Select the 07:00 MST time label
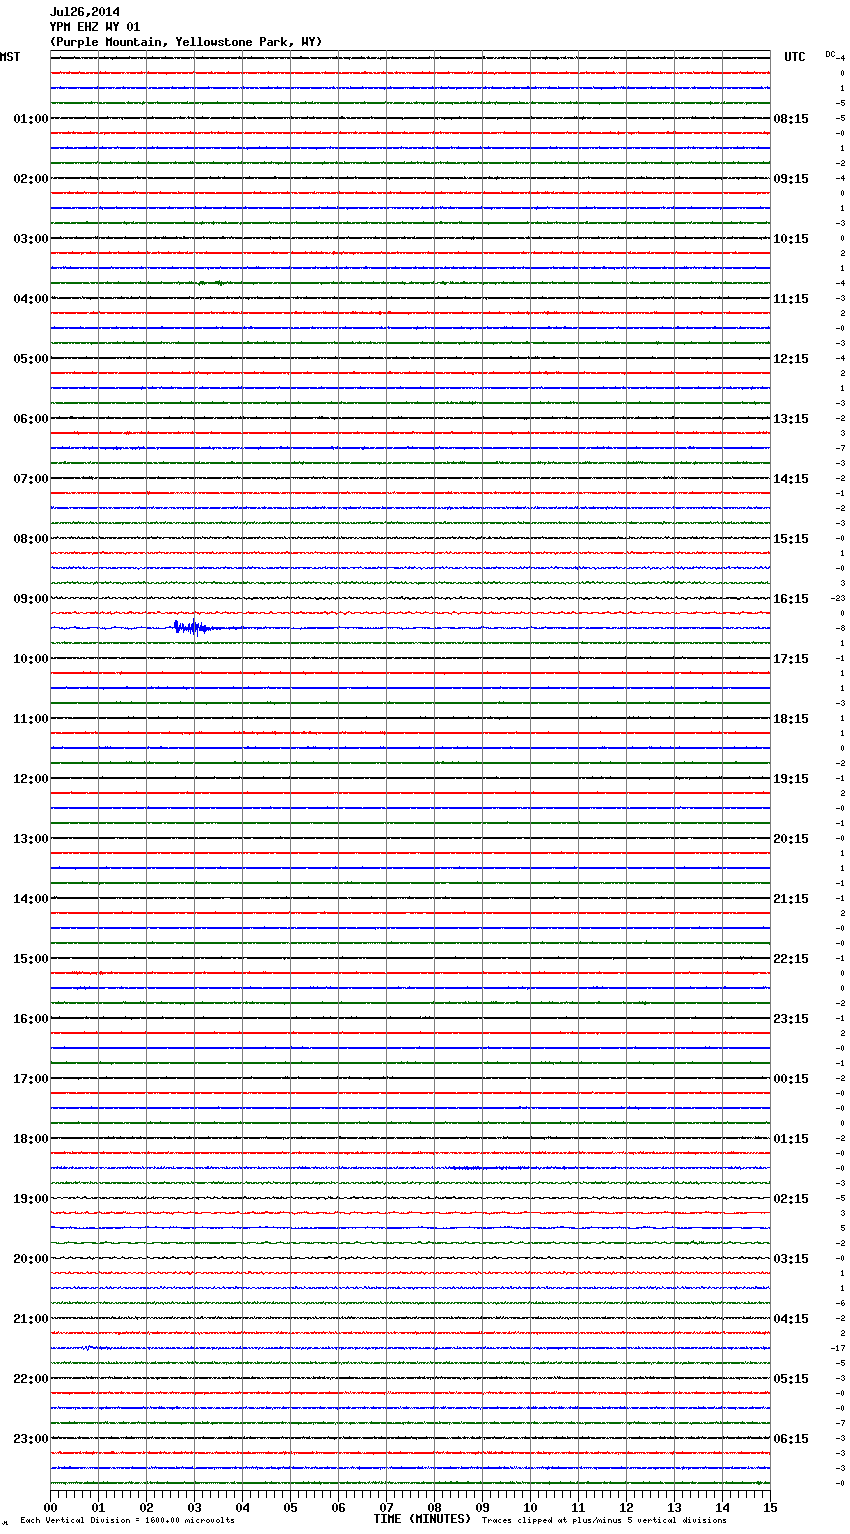 coord(30,479)
